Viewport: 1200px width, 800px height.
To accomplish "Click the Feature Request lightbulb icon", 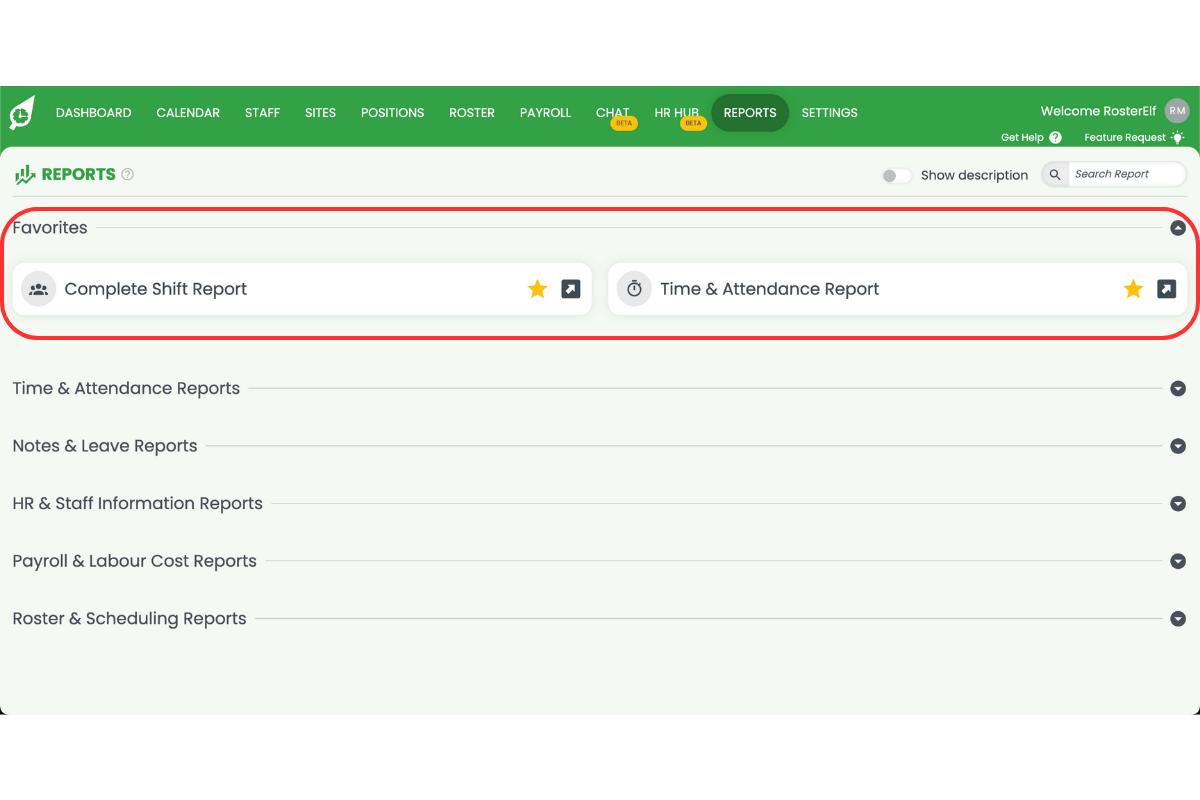I will 1177,137.
